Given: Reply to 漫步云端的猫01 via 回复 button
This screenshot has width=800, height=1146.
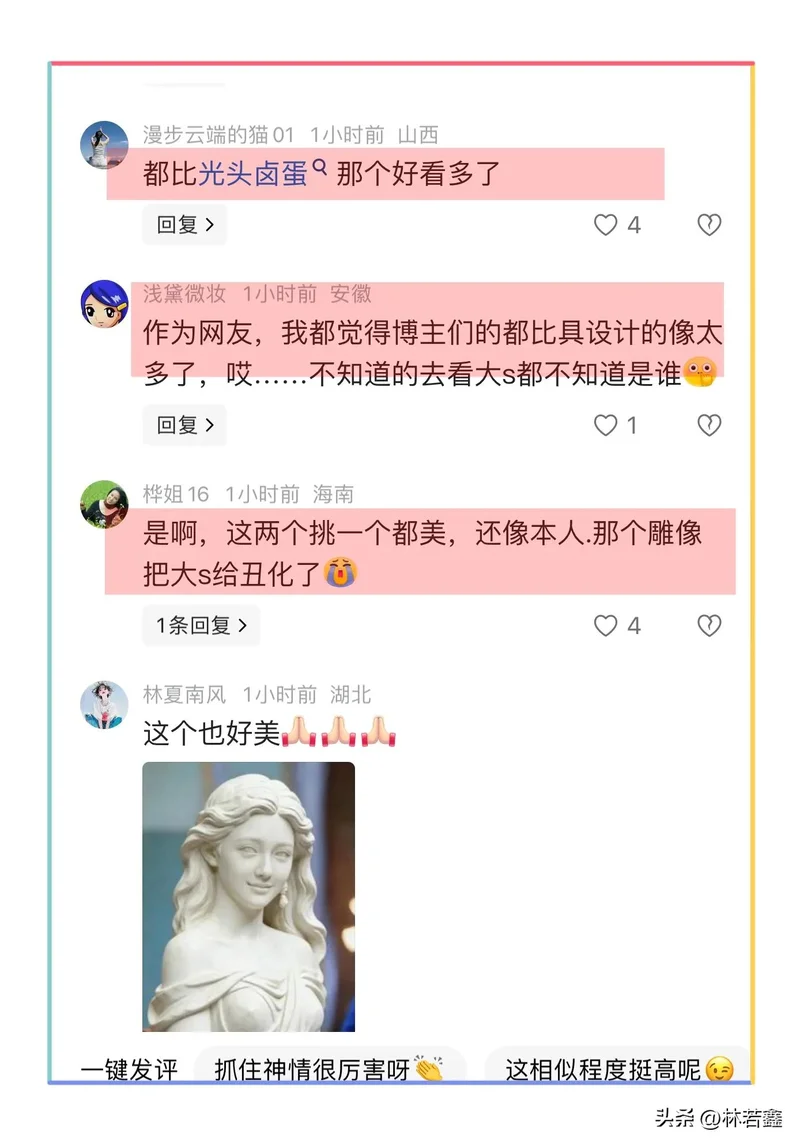Looking at the screenshot, I should (x=185, y=224).
